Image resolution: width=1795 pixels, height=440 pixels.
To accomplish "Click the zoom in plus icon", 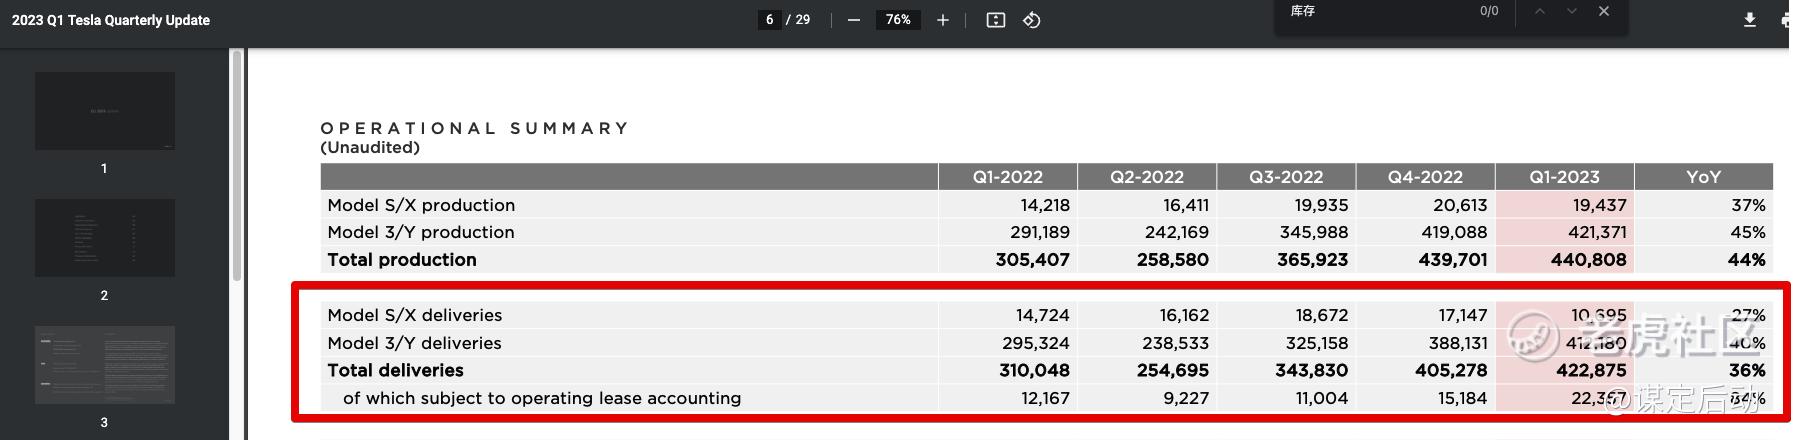I will [x=942, y=20].
